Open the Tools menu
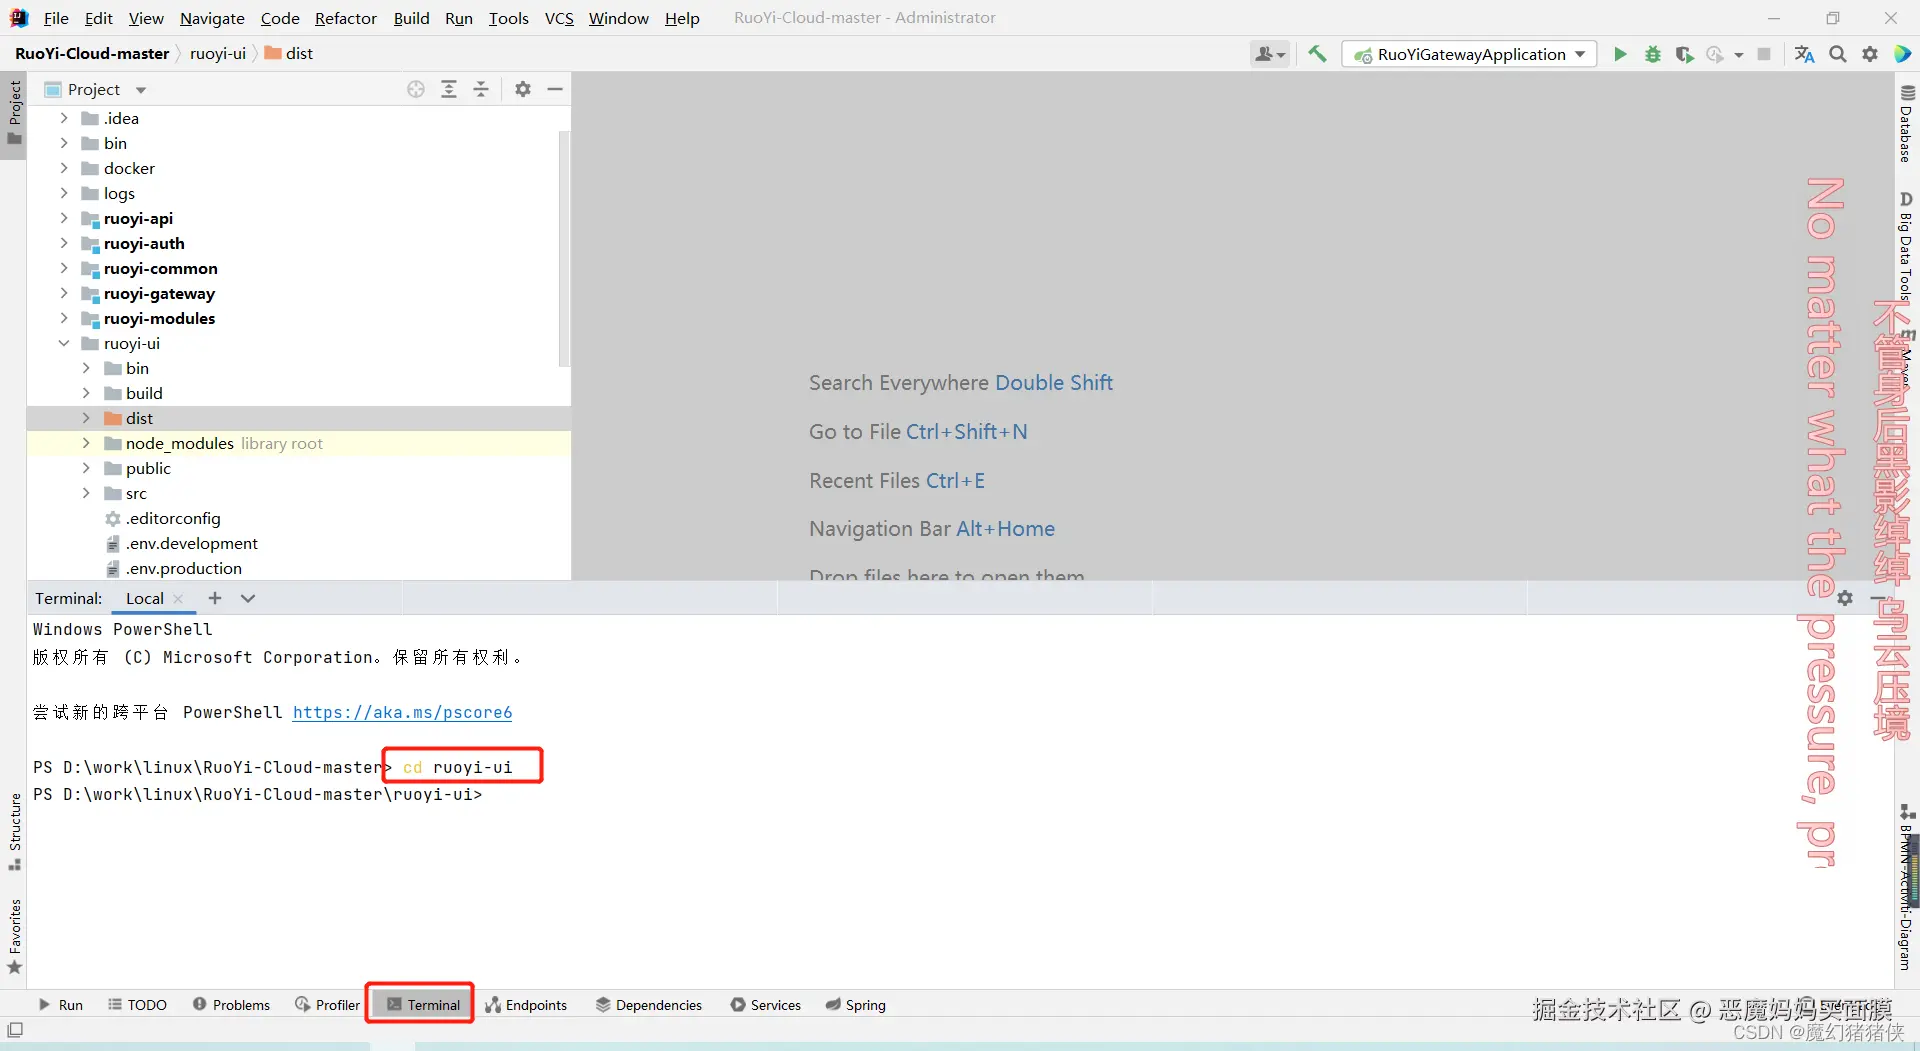 tap(508, 18)
